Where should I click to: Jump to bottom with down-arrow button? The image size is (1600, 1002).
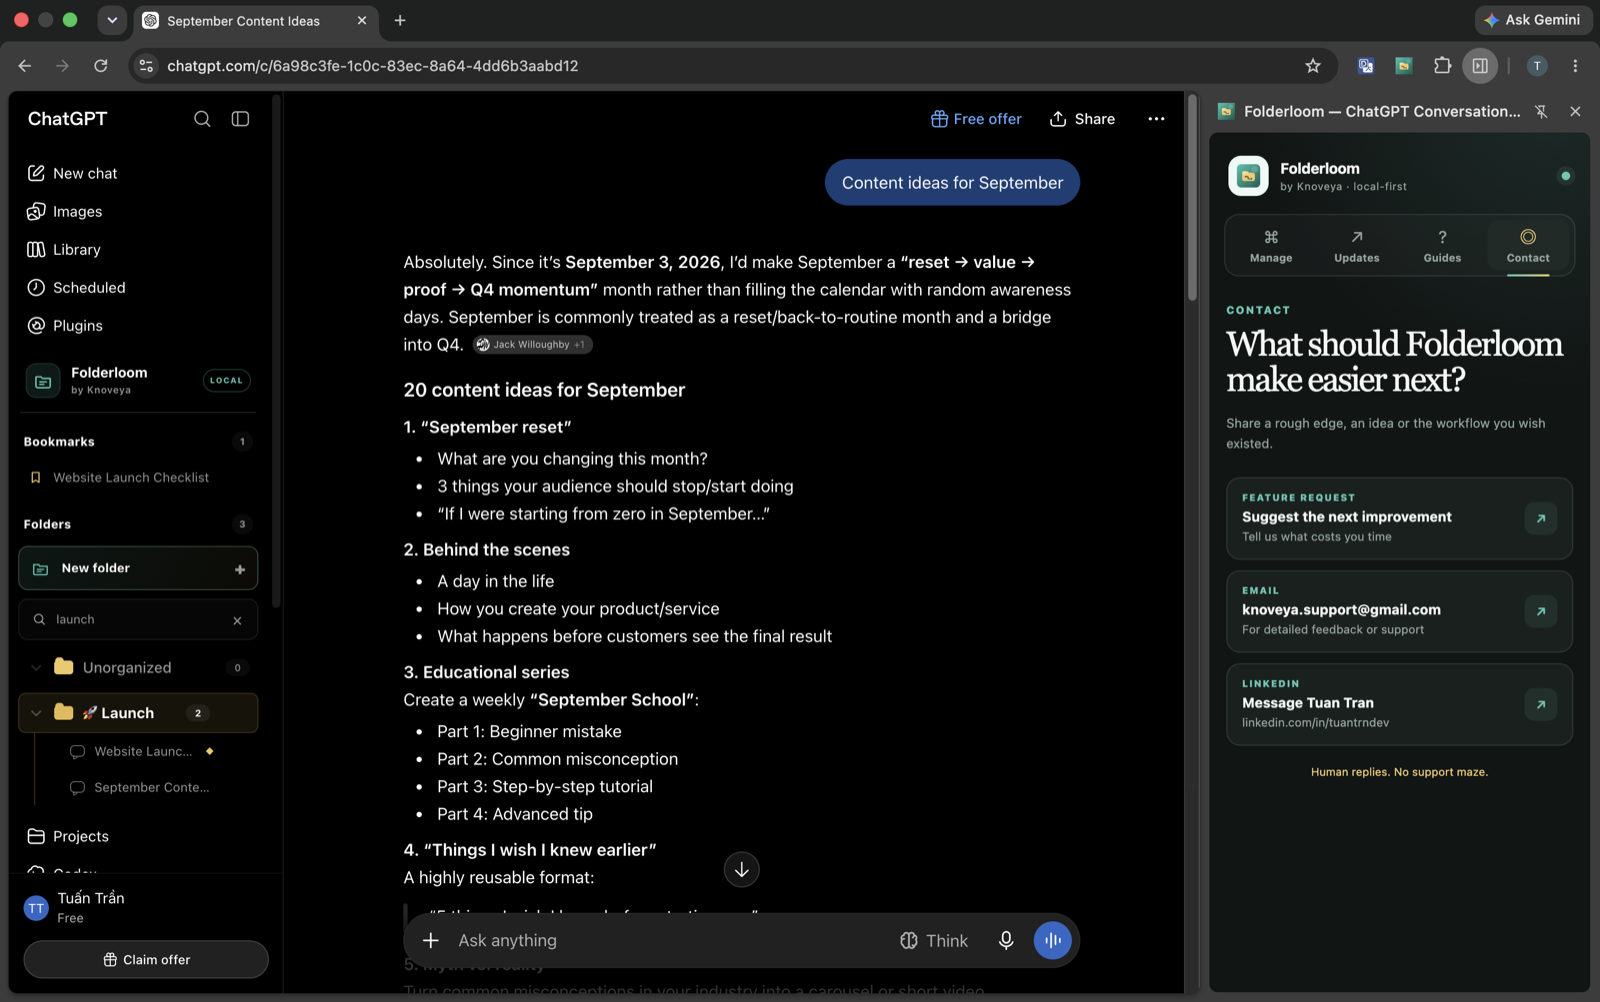tap(741, 869)
